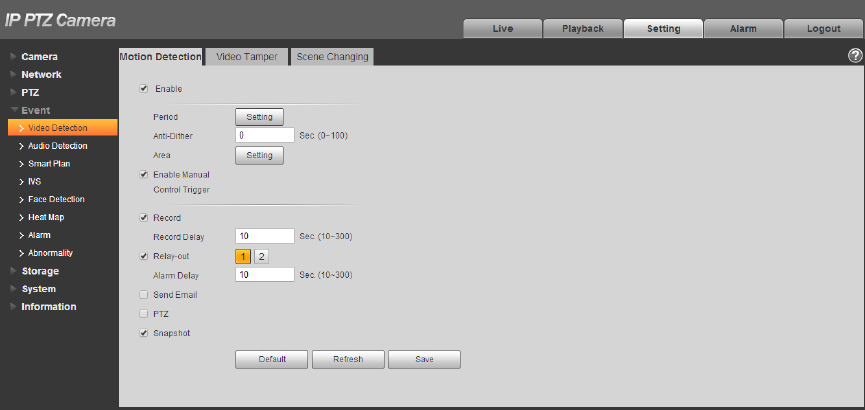Toggle the Snapshot checkbox
The image size is (865, 410).
(x=144, y=333)
